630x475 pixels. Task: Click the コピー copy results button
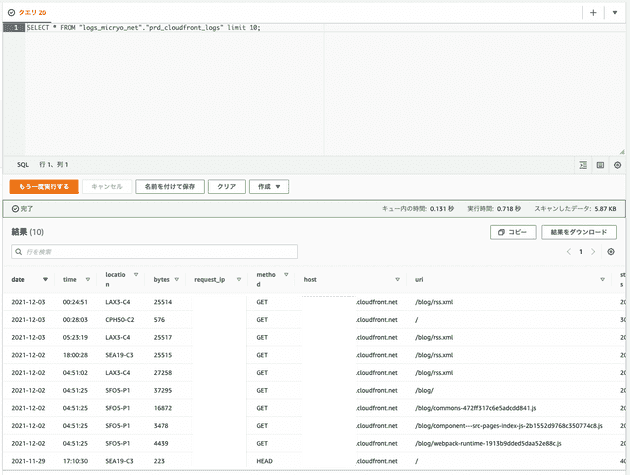pyautogui.click(x=513, y=232)
